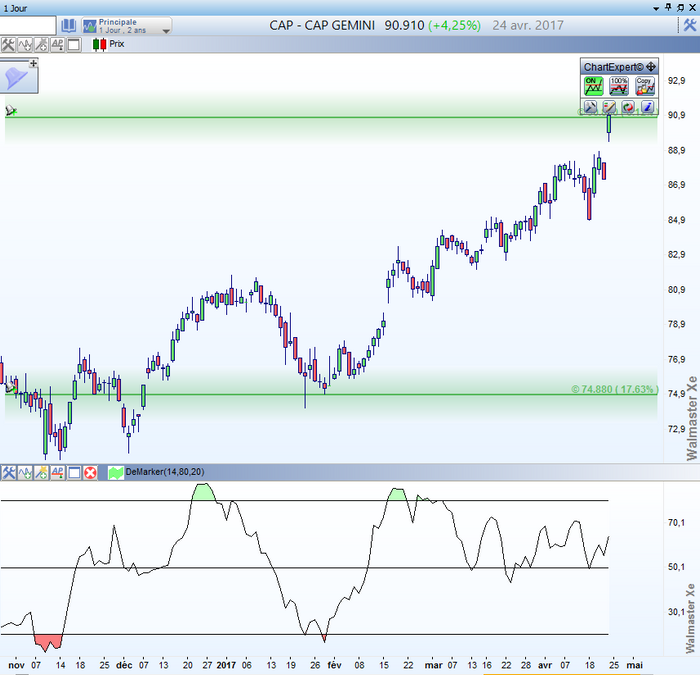Image resolution: width=700 pixels, height=675 pixels.
Task: Click alert marker on 90.9 line
Action: (x=11, y=110)
